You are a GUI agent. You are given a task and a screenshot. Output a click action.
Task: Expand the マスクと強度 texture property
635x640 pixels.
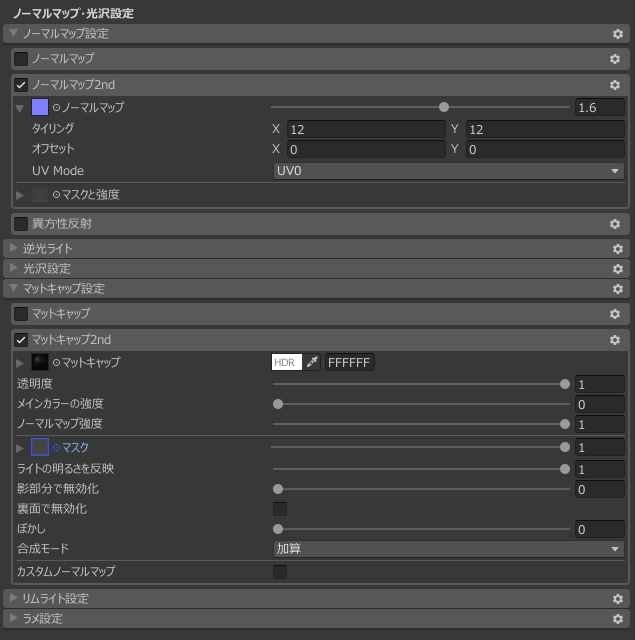(20, 195)
